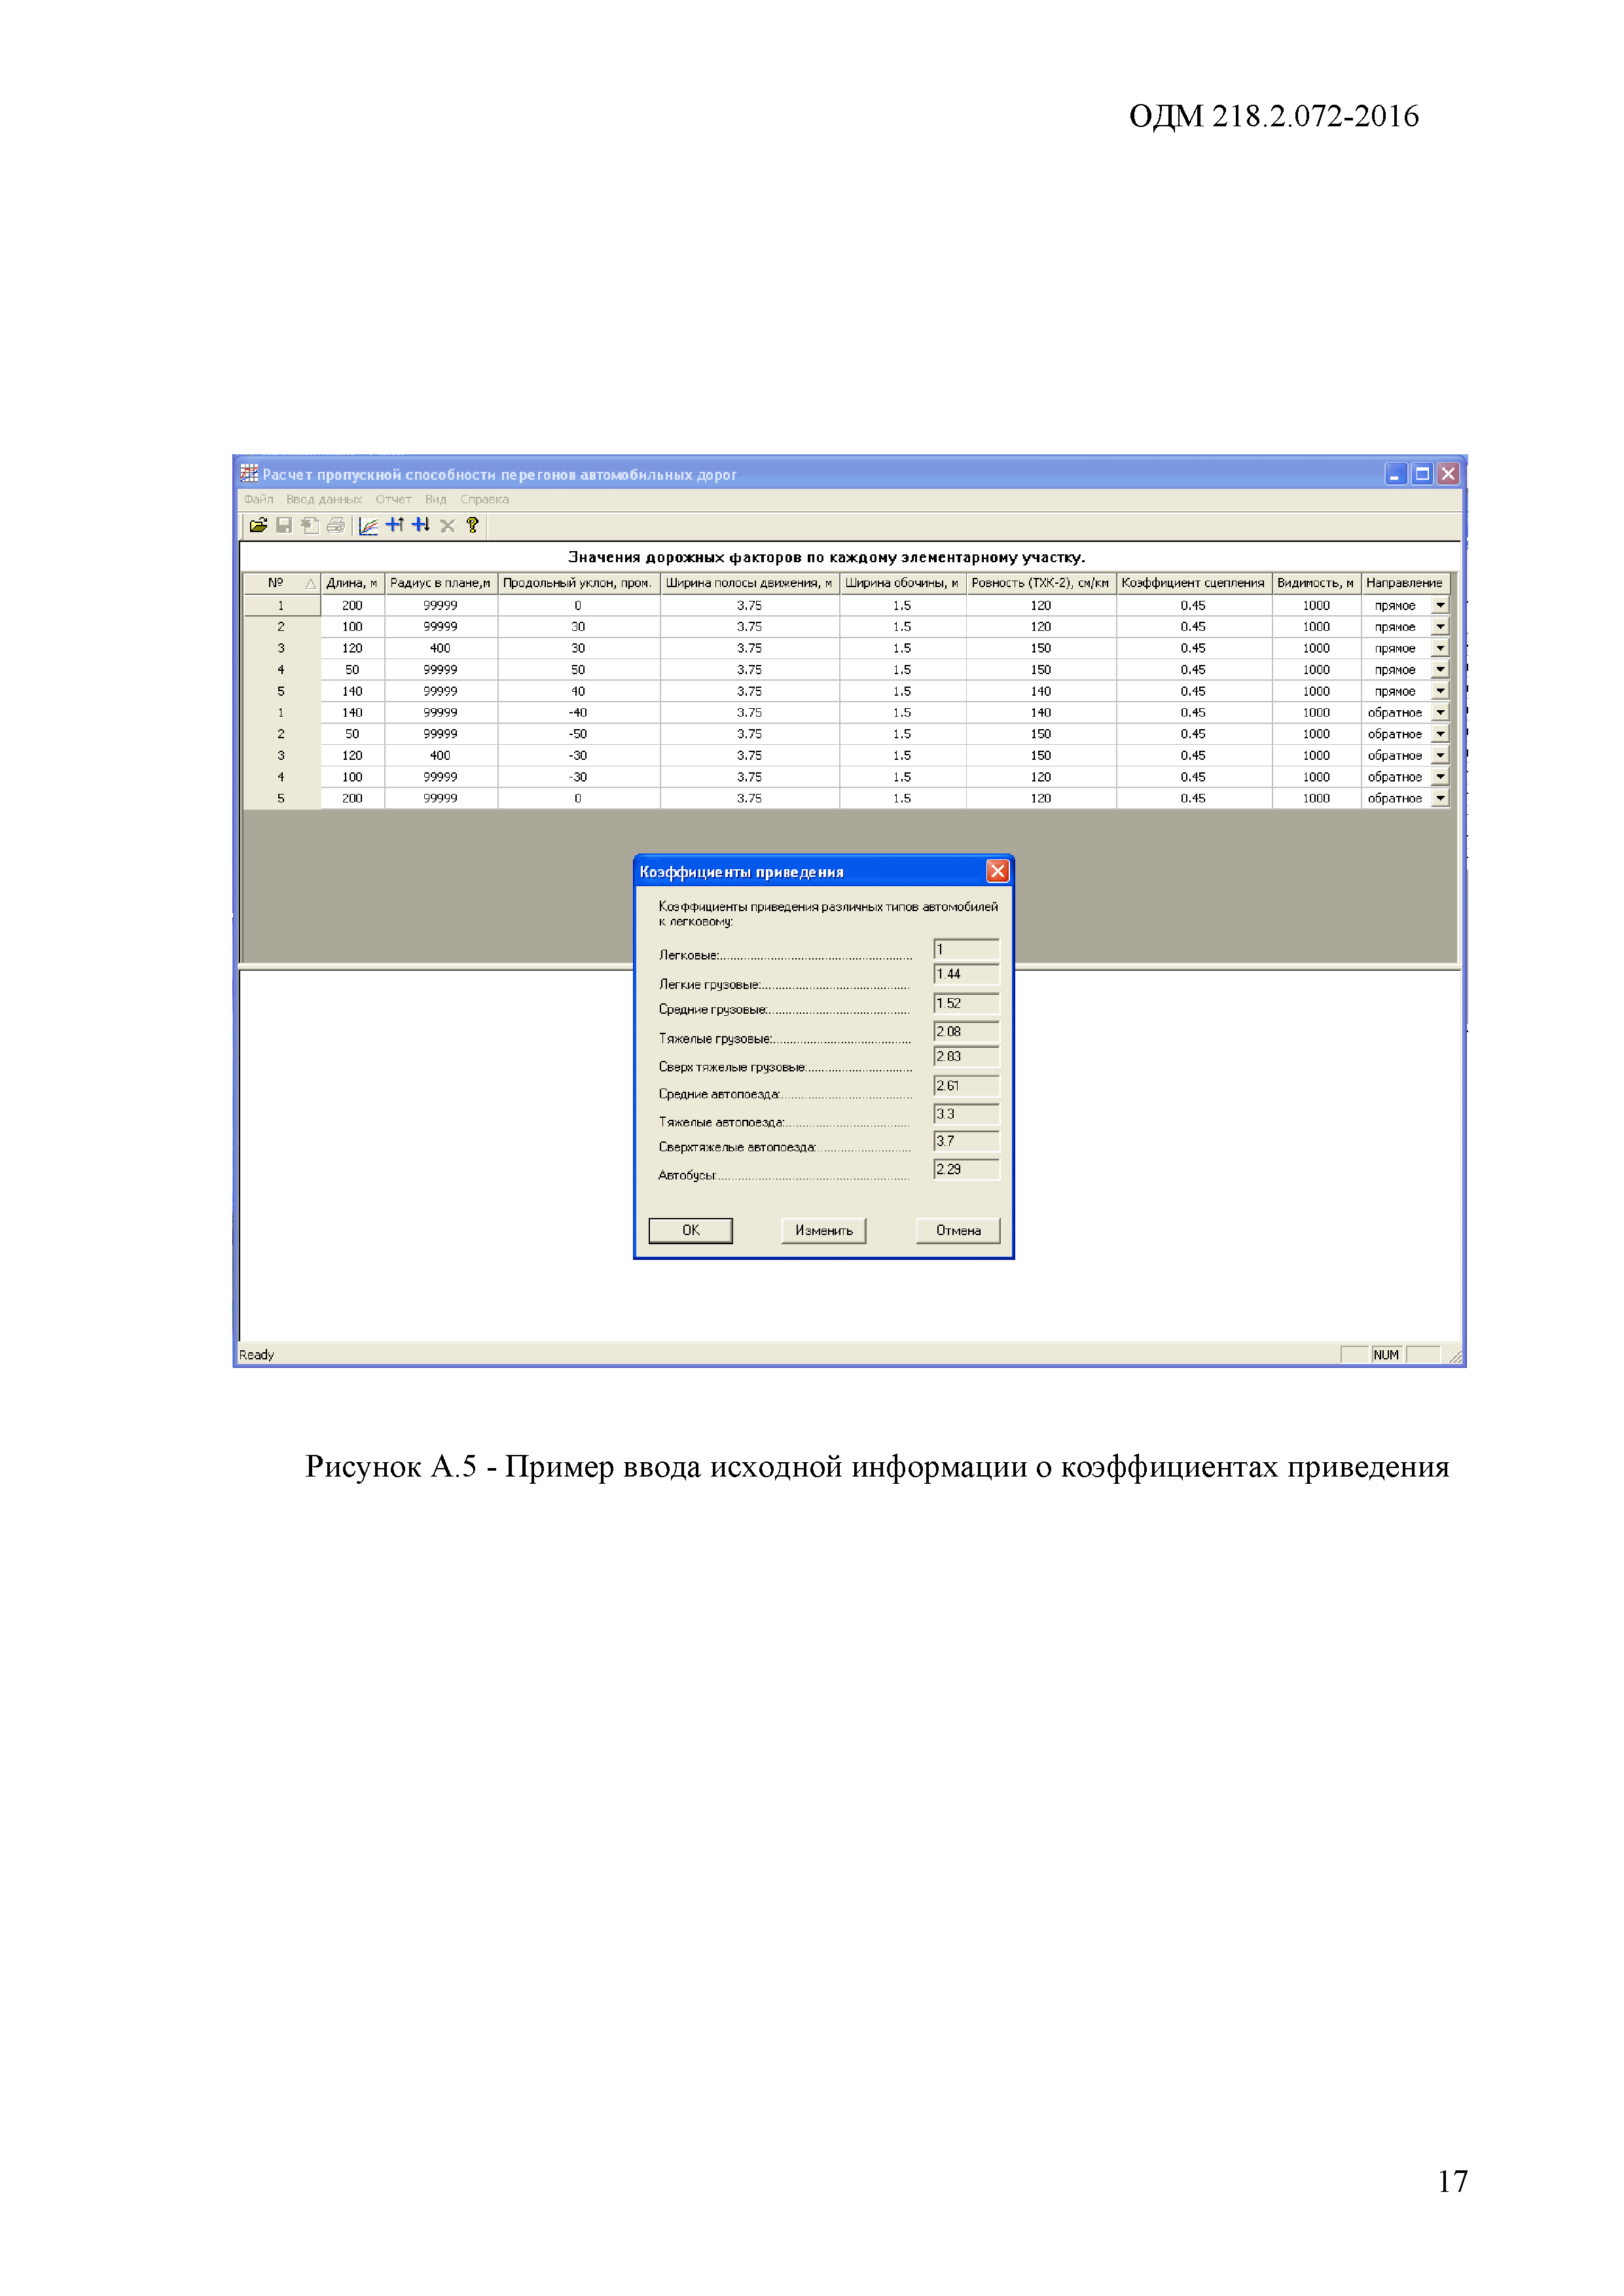The image size is (1624, 2296).
Task: Click the Автобусы field showing 2.29
Action: (x=966, y=1169)
